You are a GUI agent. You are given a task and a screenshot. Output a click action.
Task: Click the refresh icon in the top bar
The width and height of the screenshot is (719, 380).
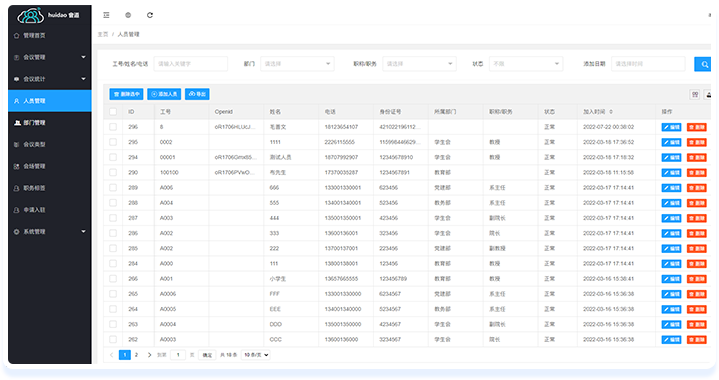[149, 15]
